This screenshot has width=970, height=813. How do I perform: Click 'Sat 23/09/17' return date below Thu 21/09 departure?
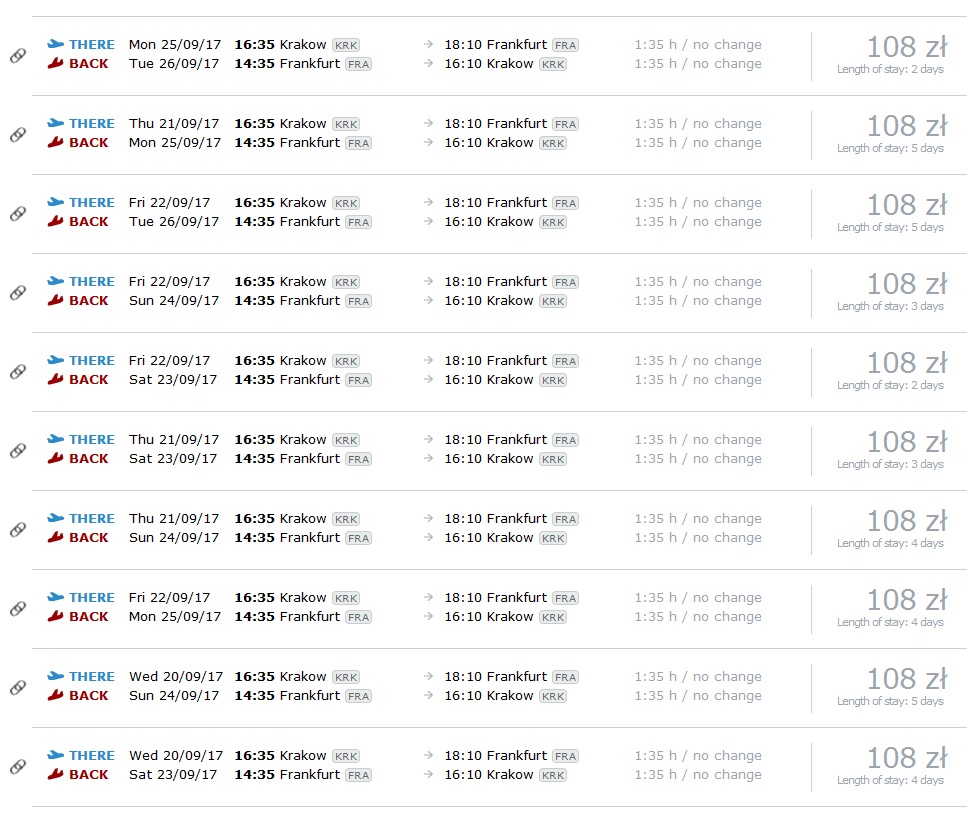pyautogui.click(x=173, y=458)
